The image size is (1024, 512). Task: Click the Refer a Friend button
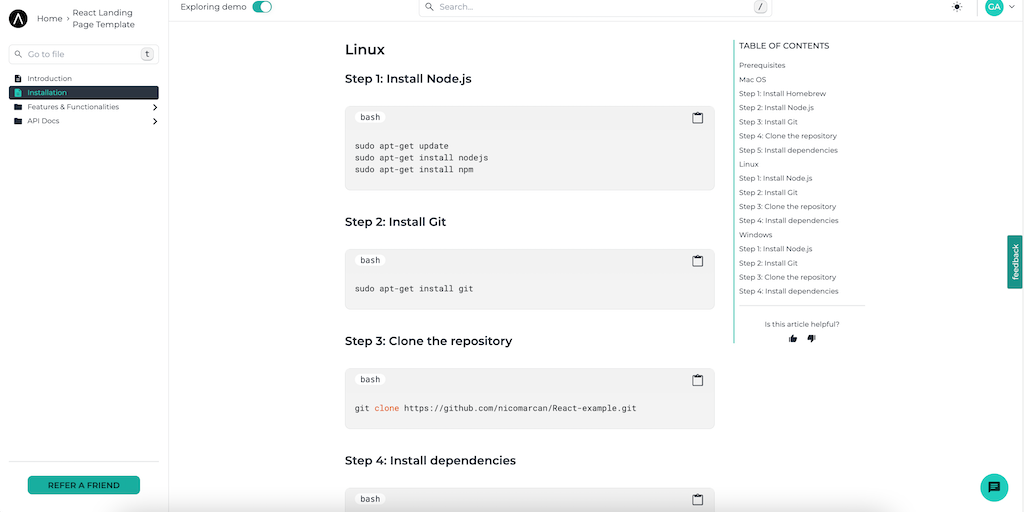pos(84,485)
